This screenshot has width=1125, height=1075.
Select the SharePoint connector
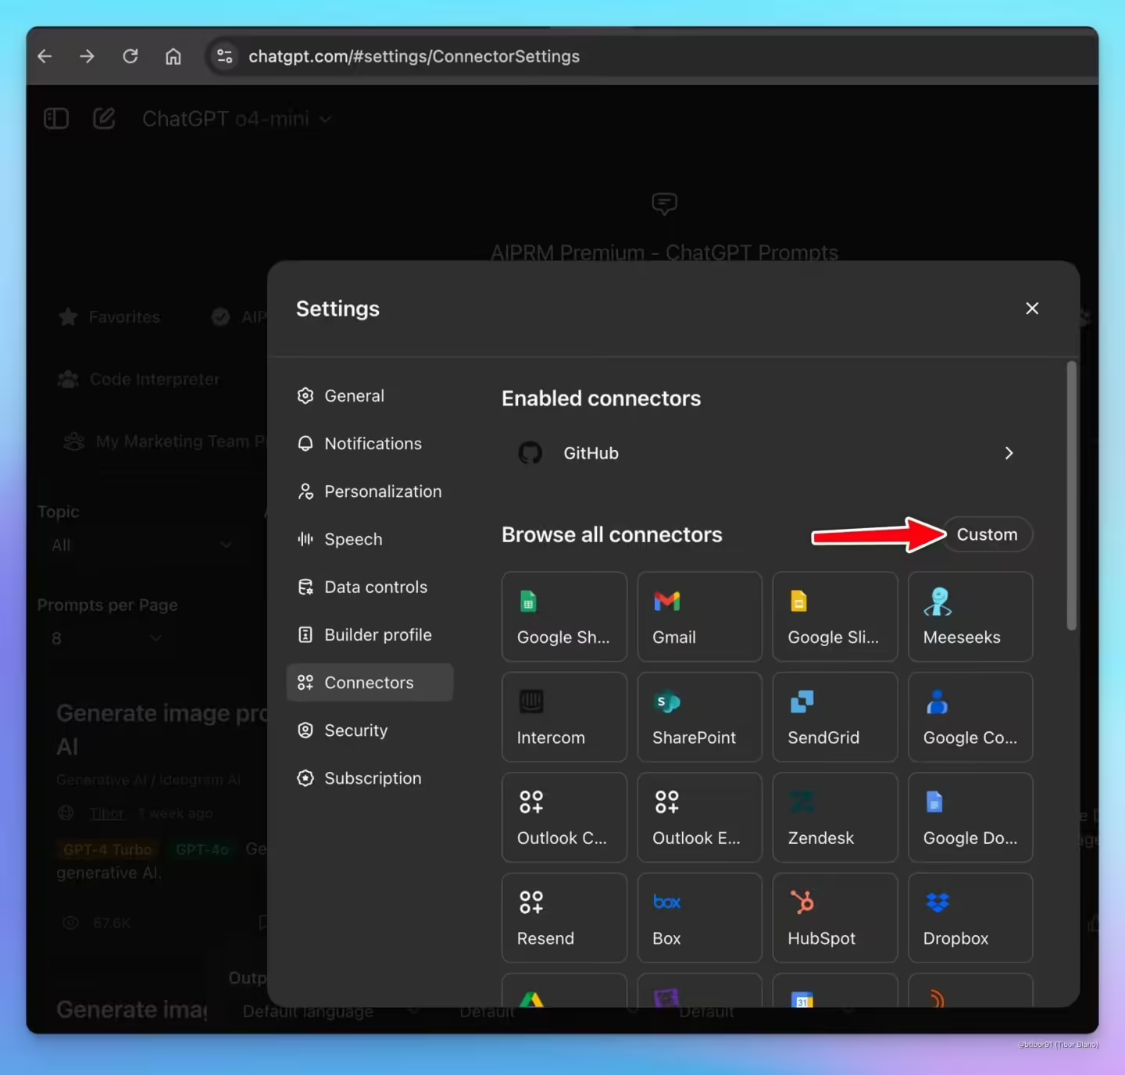(x=699, y=716)
